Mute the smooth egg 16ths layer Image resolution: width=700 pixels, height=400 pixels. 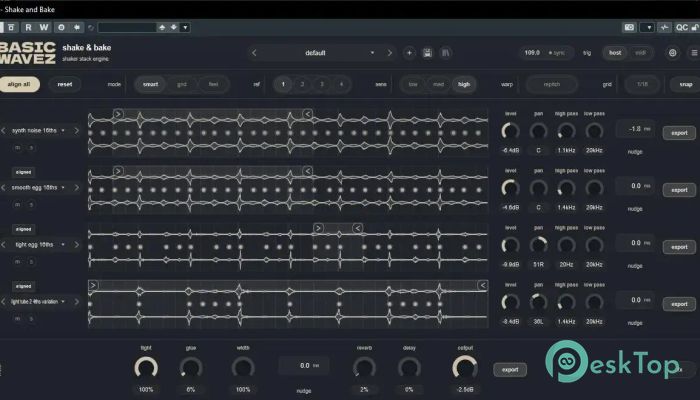pyautogui.click(x=18, y=205)
